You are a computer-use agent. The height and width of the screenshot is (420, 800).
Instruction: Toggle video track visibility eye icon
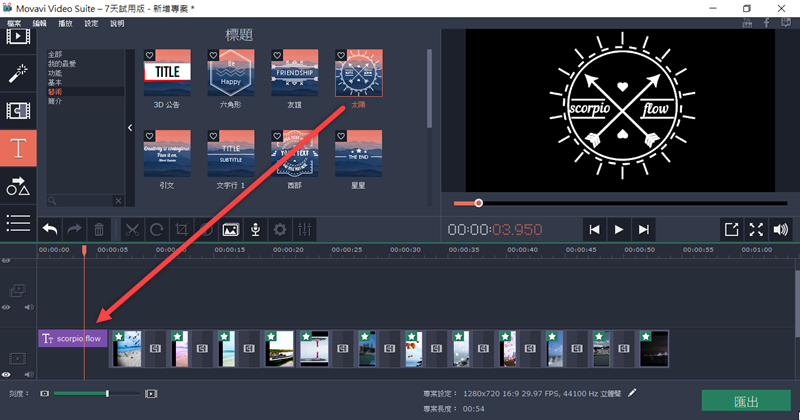[x=7, y=374]
